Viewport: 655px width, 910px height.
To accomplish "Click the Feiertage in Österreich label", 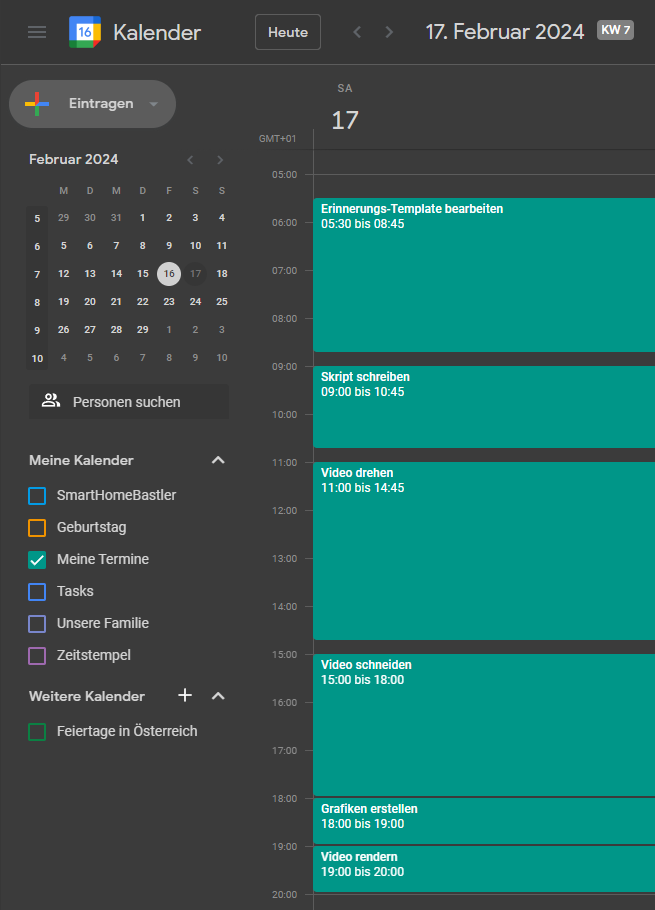I will click(127, 731).
